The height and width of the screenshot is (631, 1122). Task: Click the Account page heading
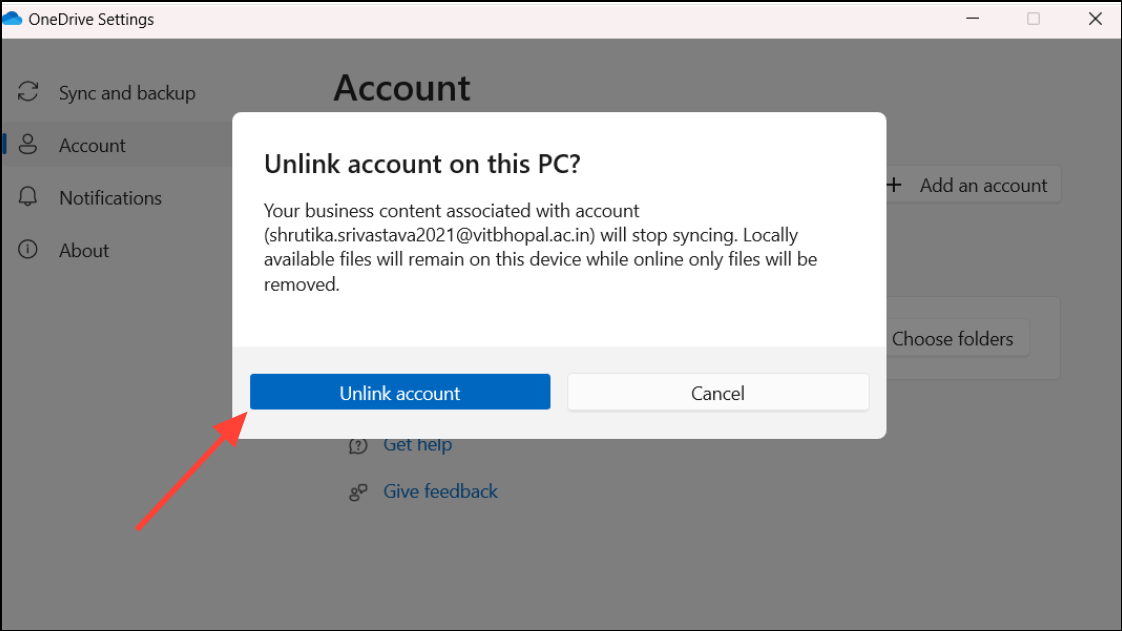coord(402,89)
